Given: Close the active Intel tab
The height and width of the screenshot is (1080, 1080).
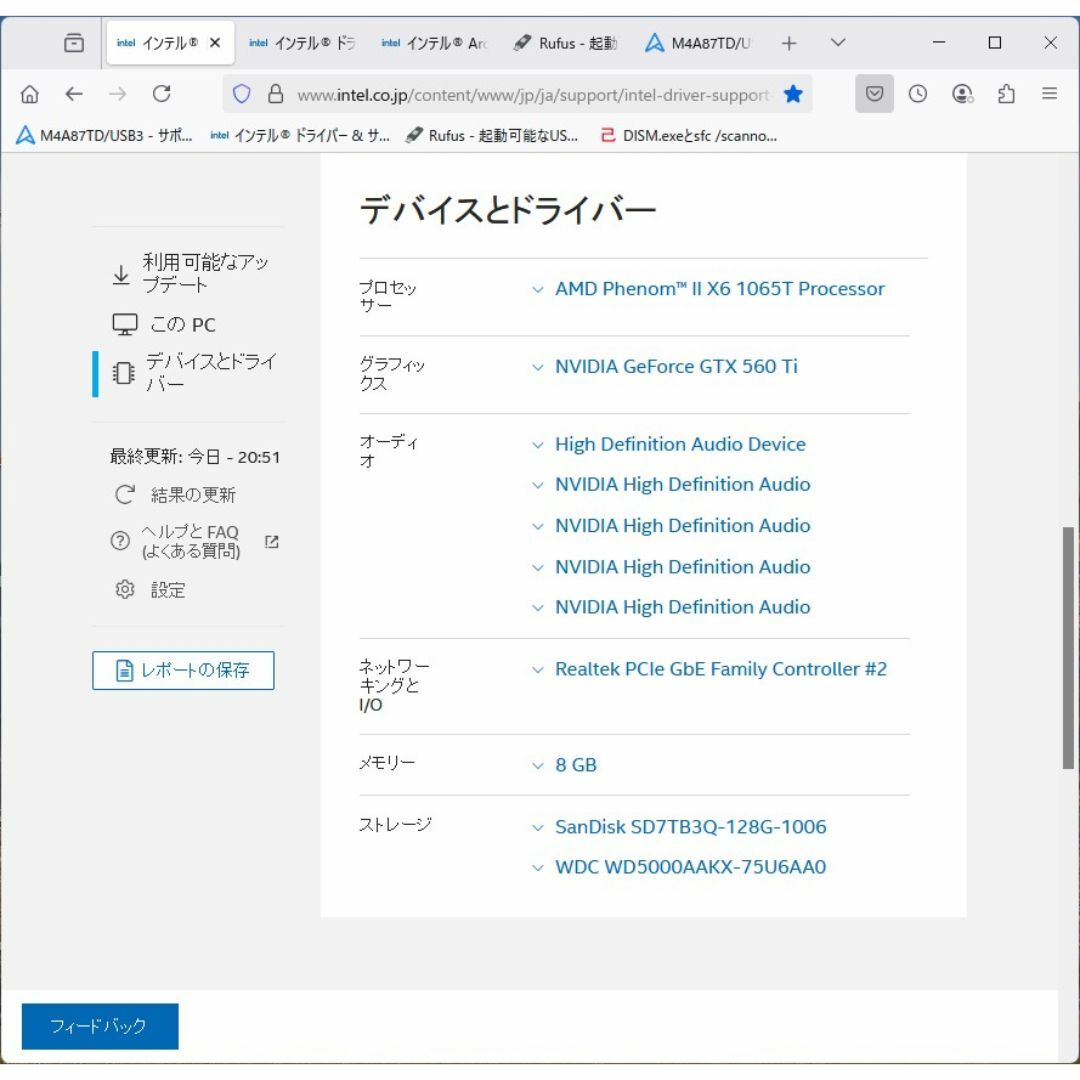Looking at the screenshot, I should pos(215,43).
